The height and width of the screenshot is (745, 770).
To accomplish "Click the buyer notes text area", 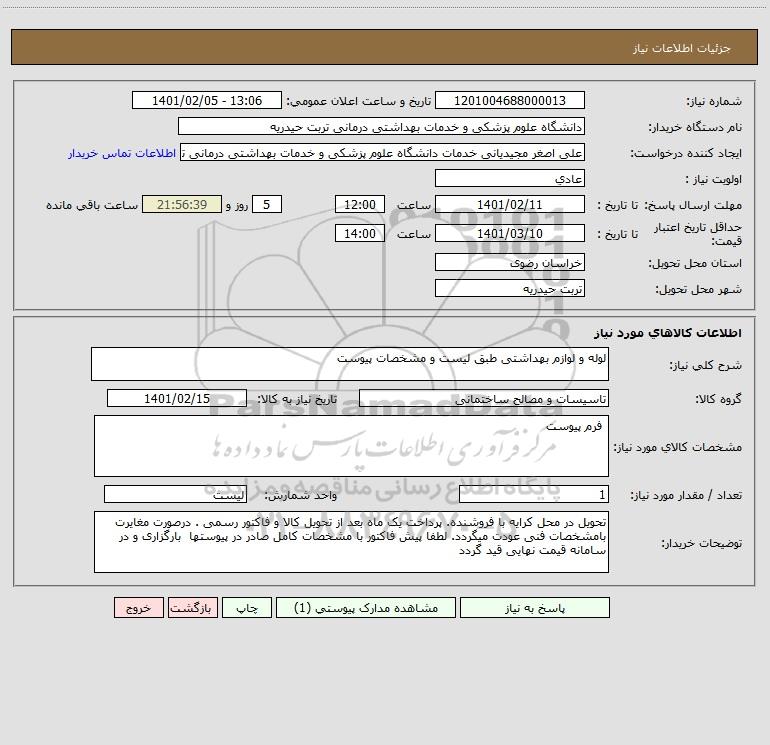I will coord(351,542).
